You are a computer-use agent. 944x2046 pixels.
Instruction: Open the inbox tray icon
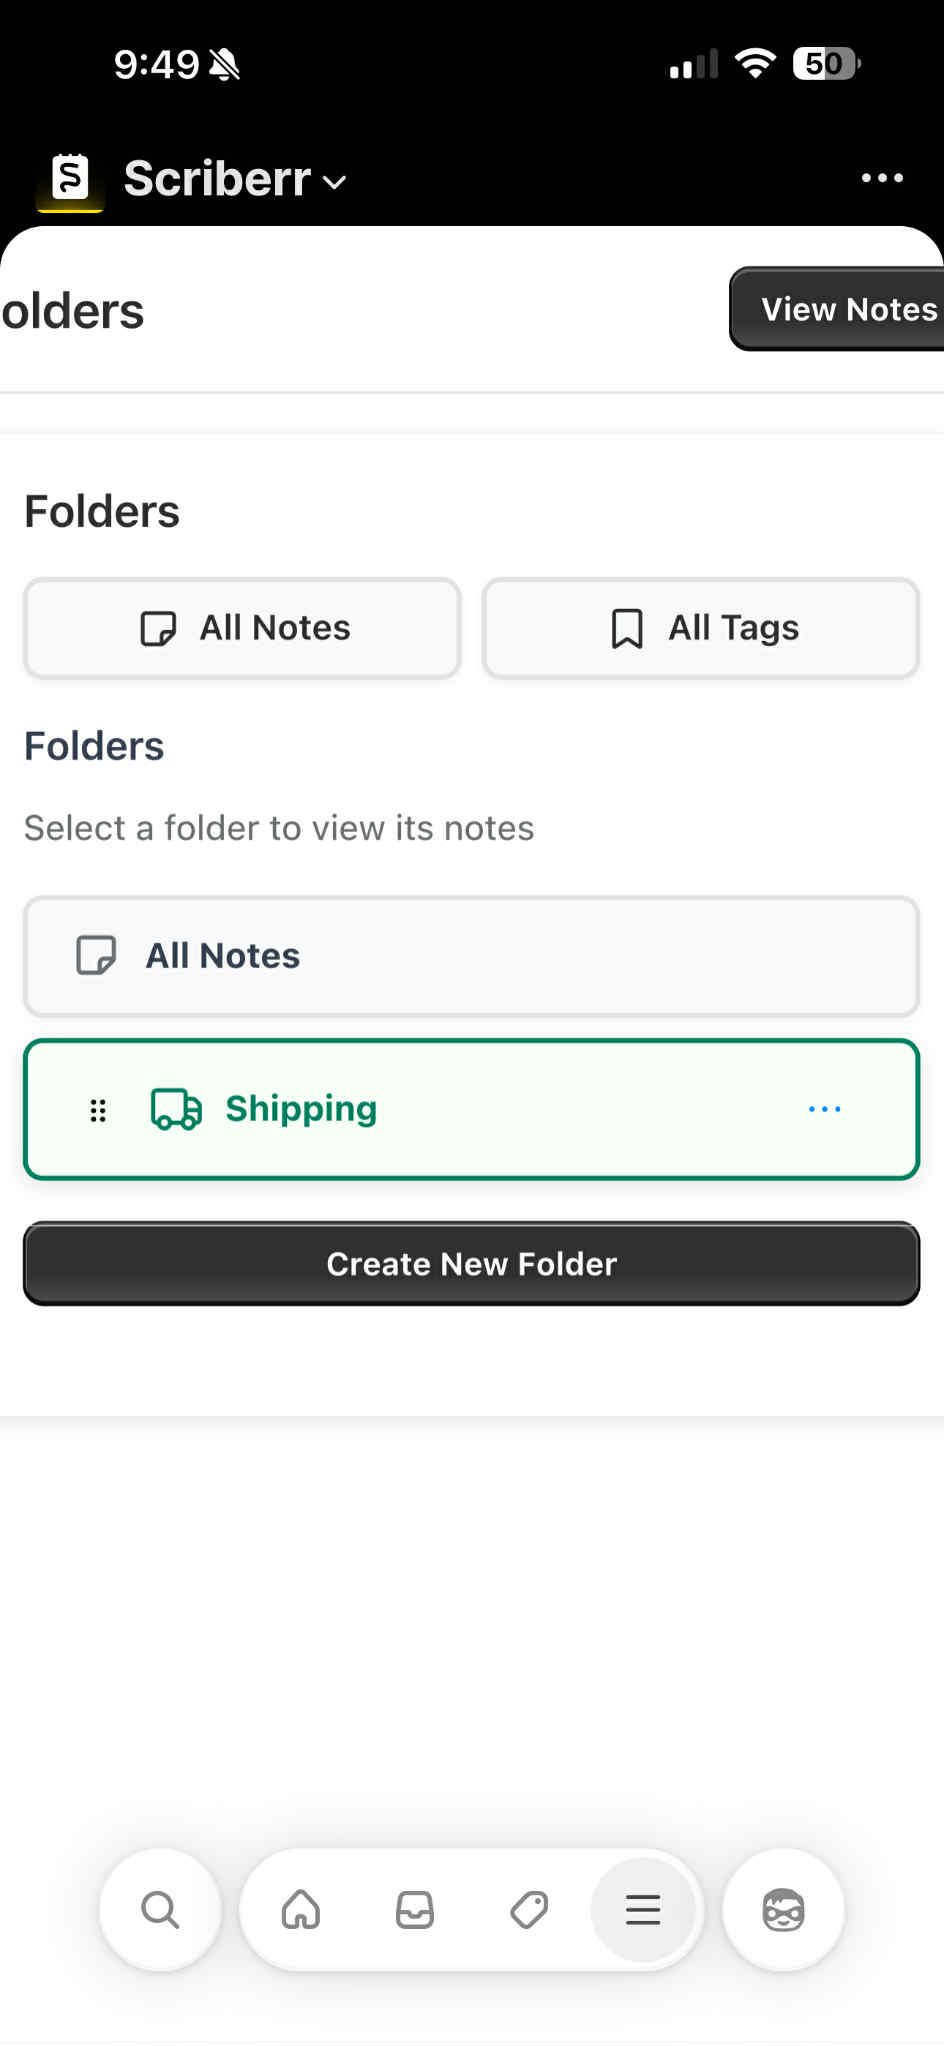coord(415,1910)
